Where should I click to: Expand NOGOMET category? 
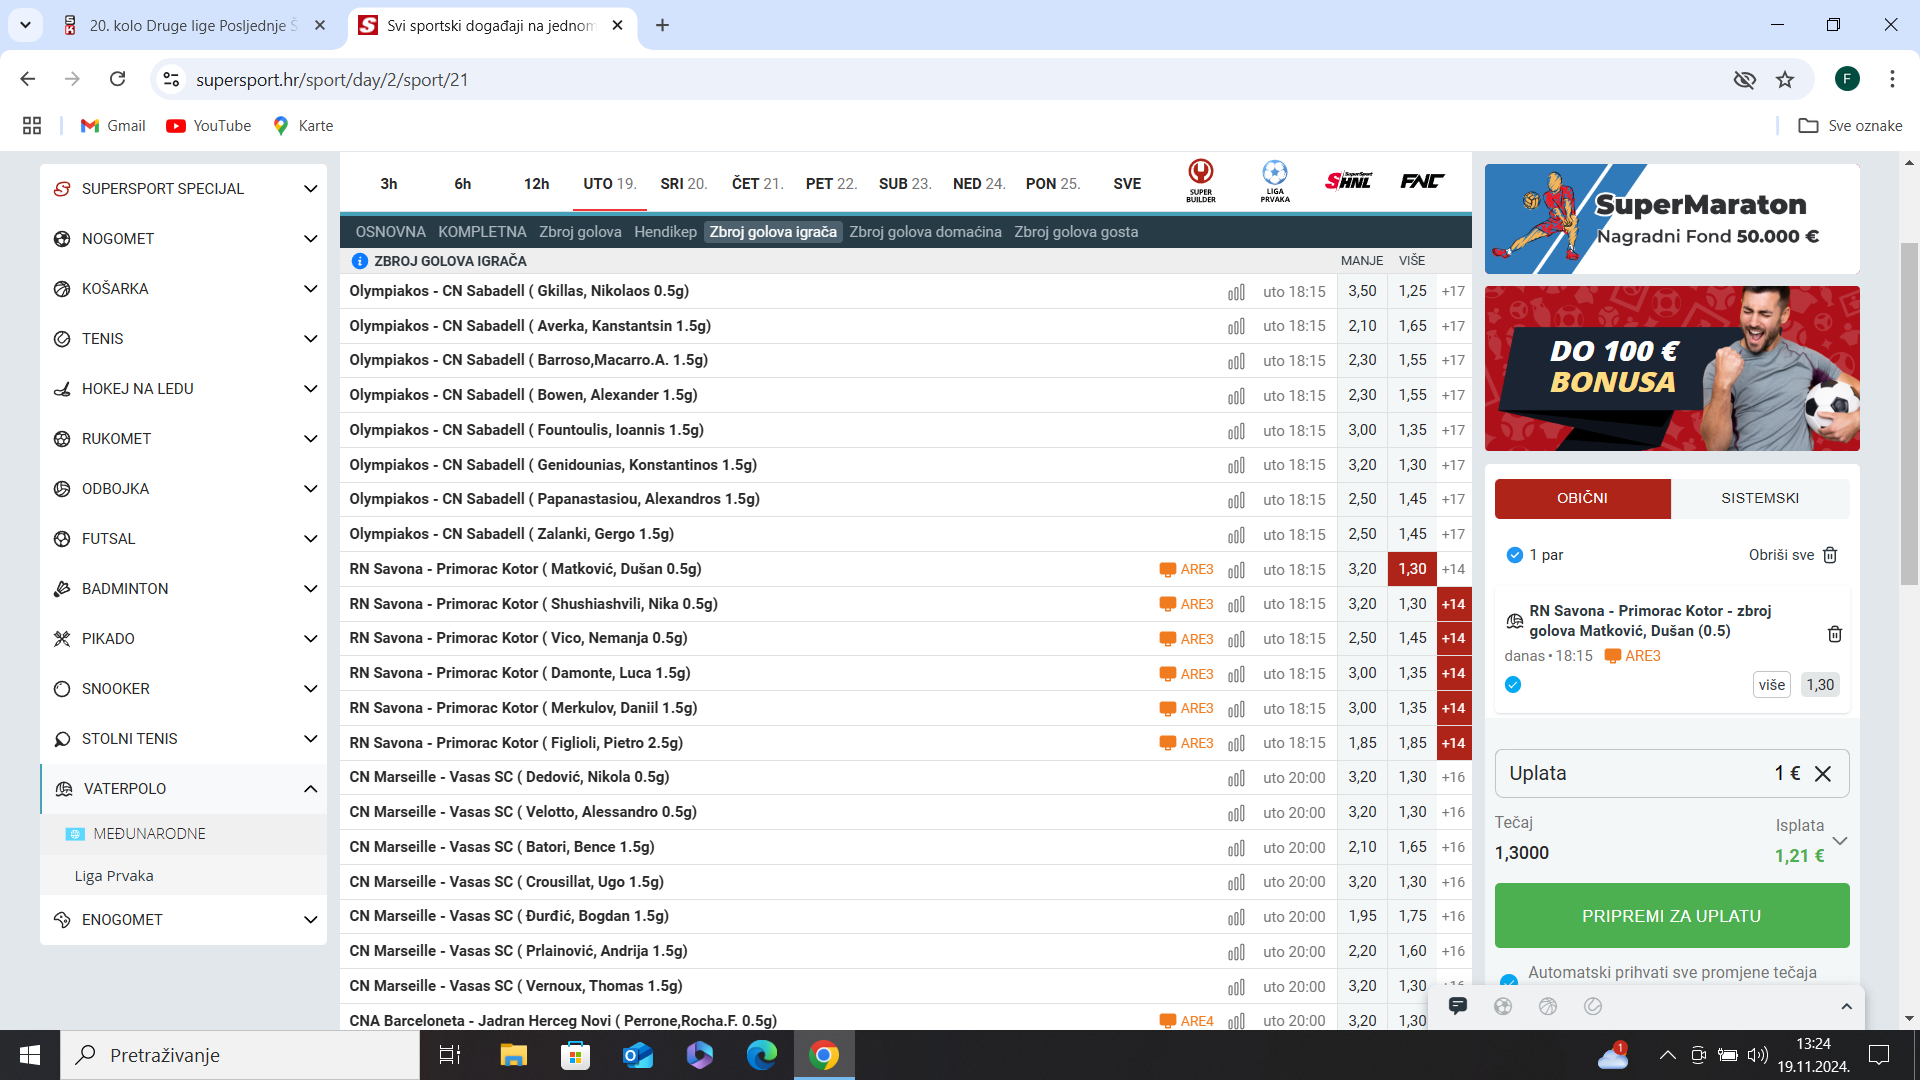pos(184,239)
